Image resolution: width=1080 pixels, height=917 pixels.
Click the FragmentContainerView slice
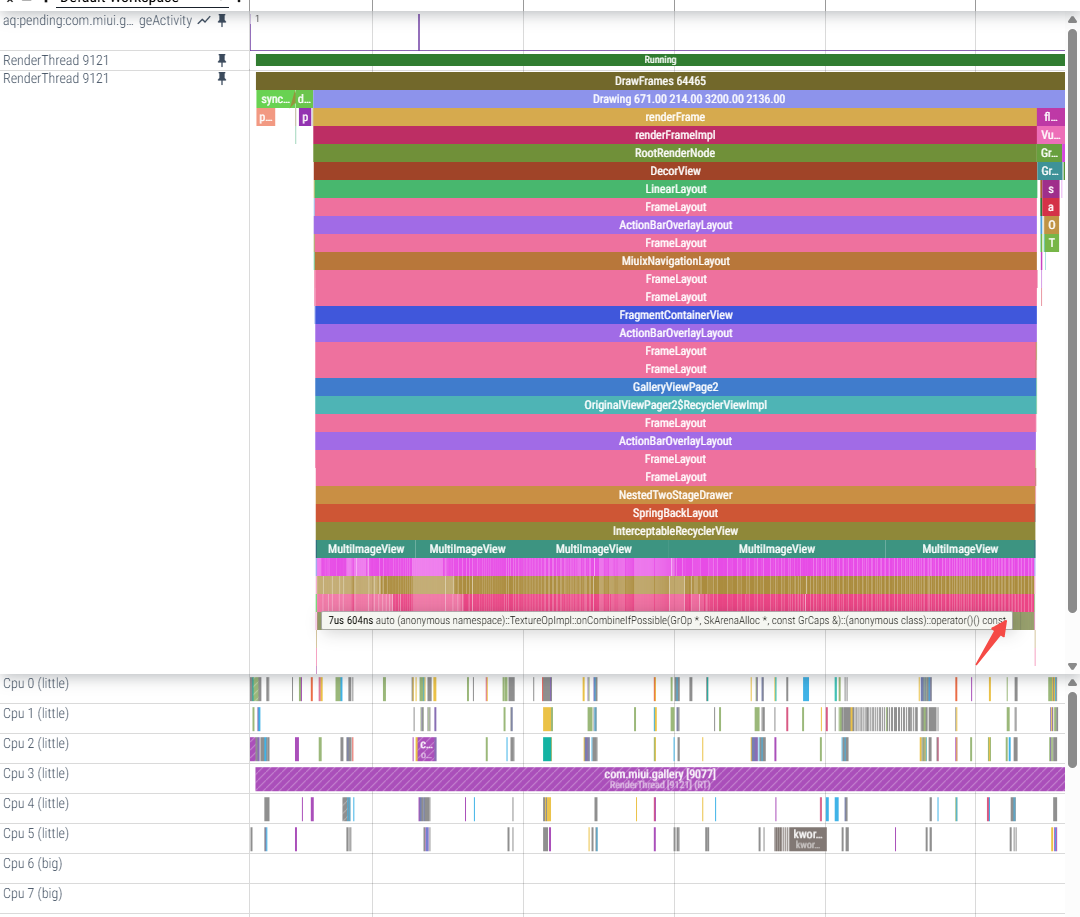pos(676,315)
